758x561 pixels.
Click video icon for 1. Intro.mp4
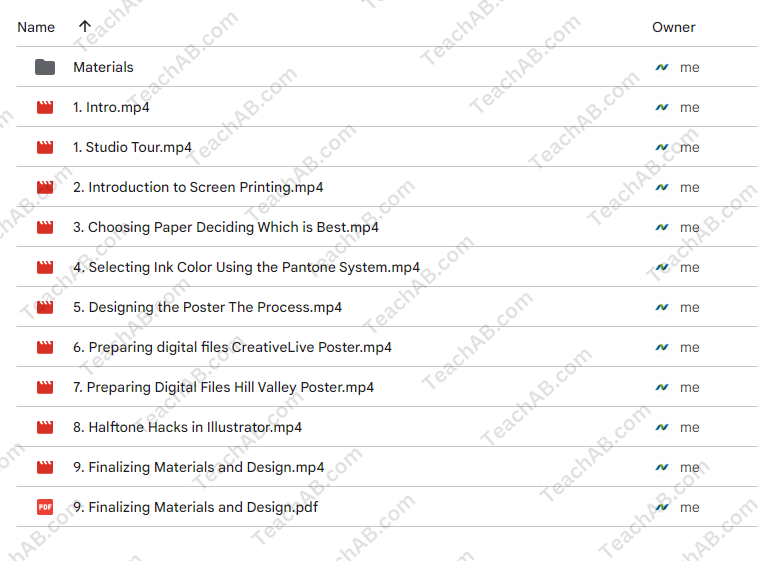click(x=45, y=107)
